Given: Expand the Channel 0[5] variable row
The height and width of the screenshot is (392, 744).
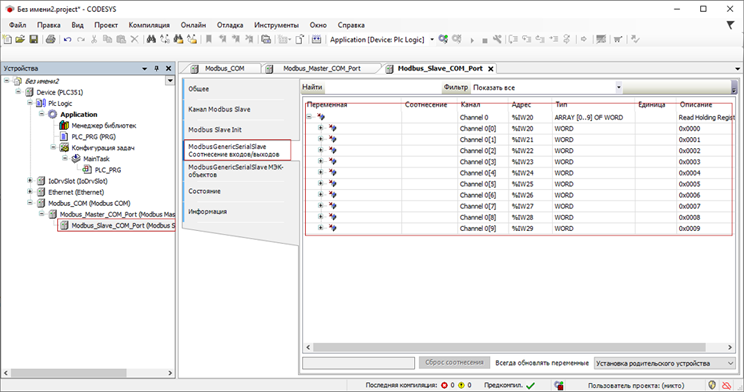Looking at the screenshot, I should tap(320, 183).
